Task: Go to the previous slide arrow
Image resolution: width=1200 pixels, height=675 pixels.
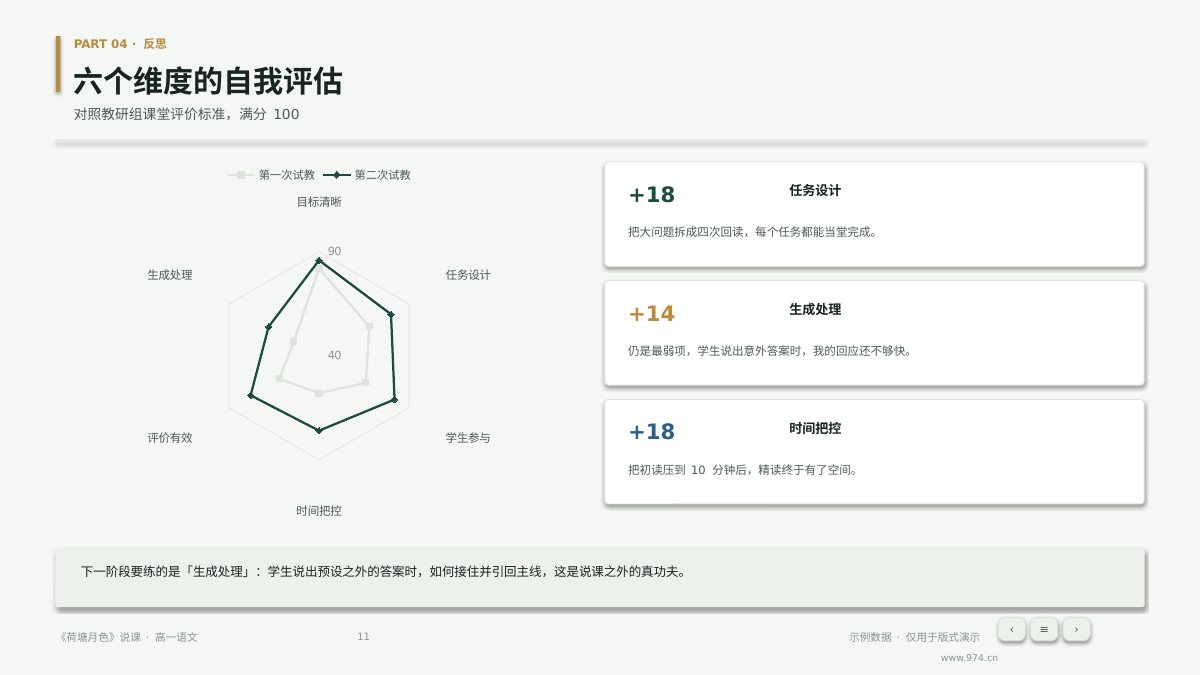Action: tap(1011, 629)
